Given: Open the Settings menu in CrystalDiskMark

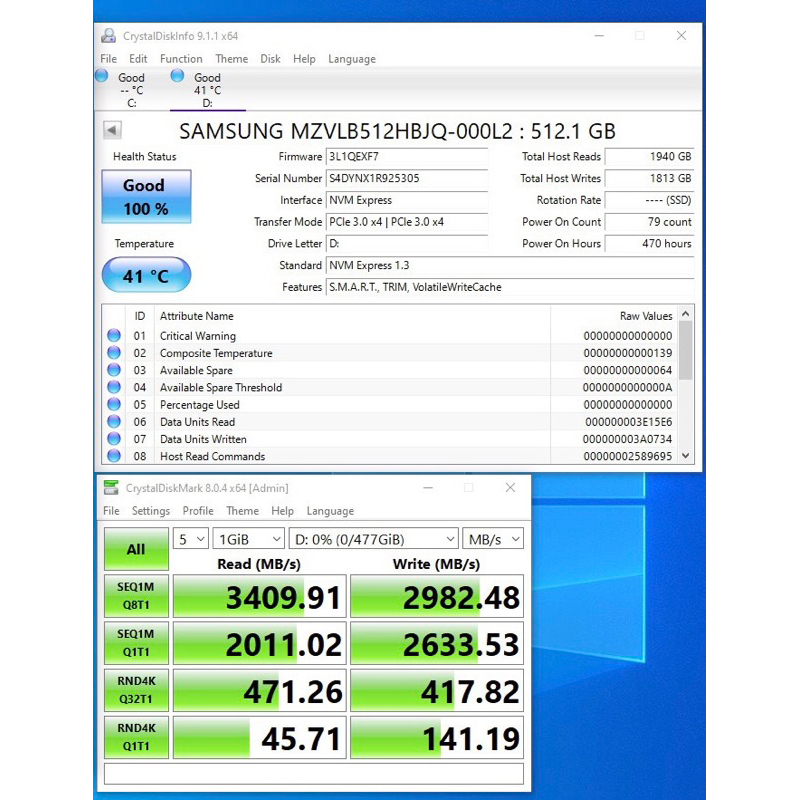Looking at the screenshot, I should (x=150, y=511).
